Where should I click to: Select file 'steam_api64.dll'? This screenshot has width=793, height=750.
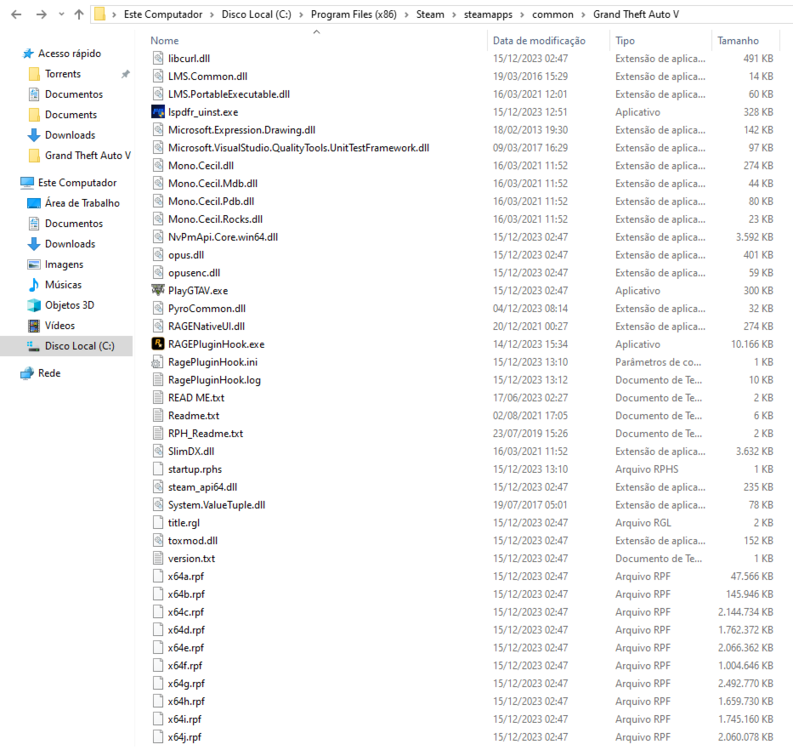[202, 487]
